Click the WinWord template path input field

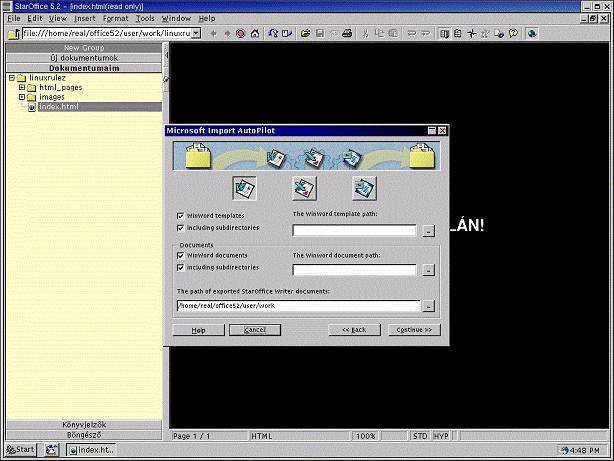pos(354,230)
